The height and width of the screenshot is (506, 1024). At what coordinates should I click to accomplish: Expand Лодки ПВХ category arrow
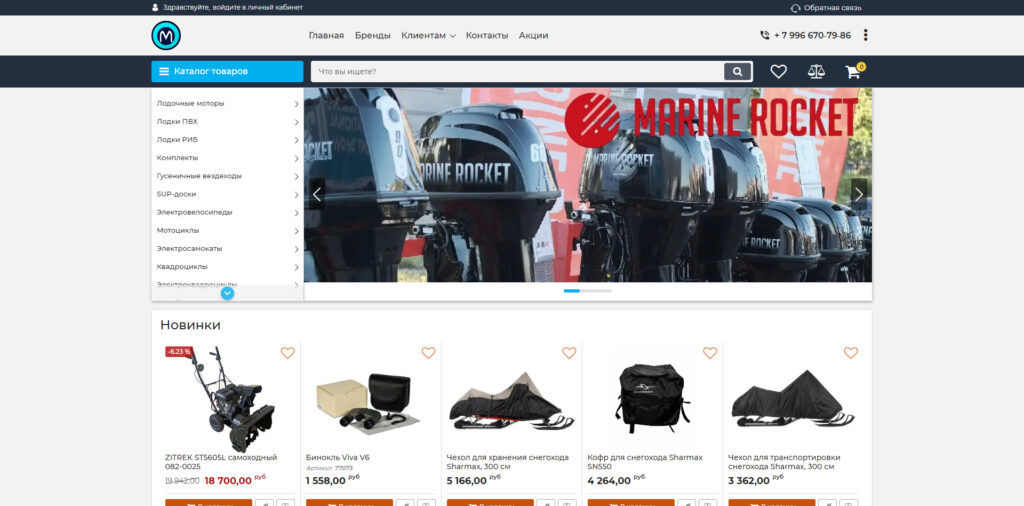click(x=296, y=122)
